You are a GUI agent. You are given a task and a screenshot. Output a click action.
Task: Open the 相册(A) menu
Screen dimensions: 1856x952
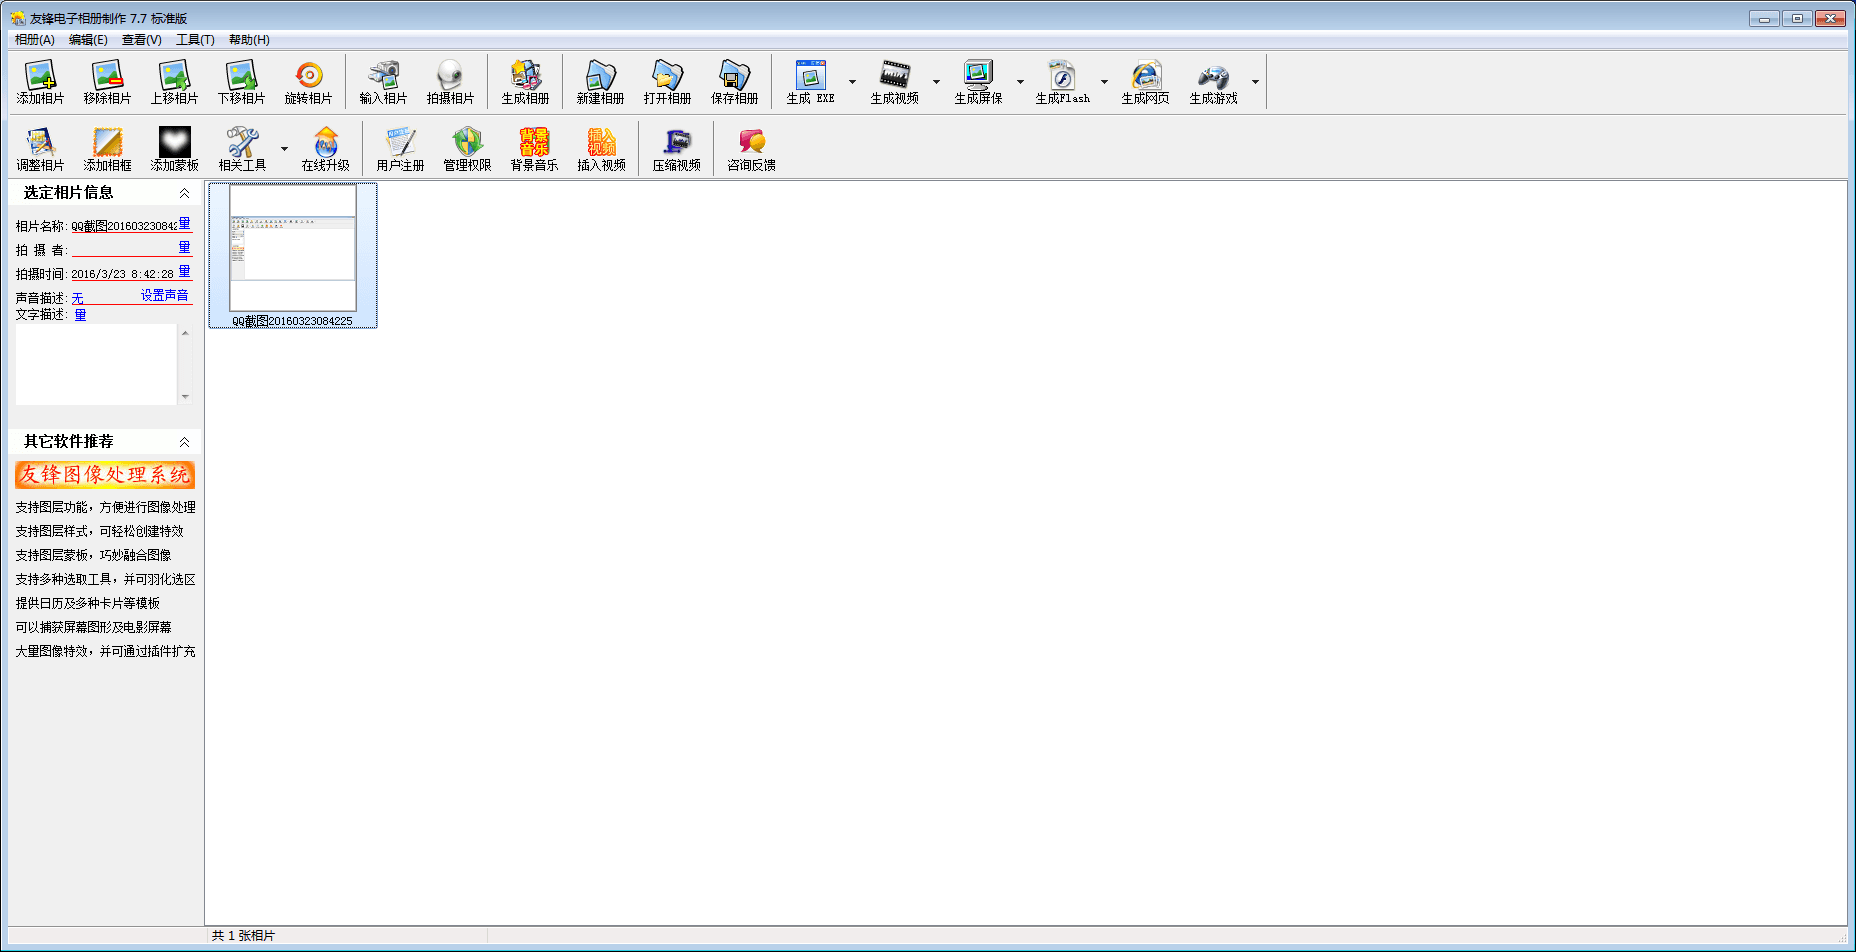(34, 40)
